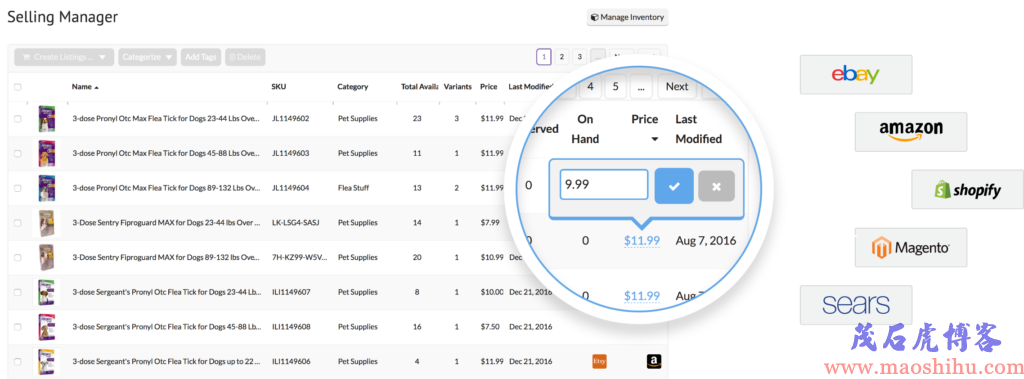Open Manage Inventory button

click(627, 18)
